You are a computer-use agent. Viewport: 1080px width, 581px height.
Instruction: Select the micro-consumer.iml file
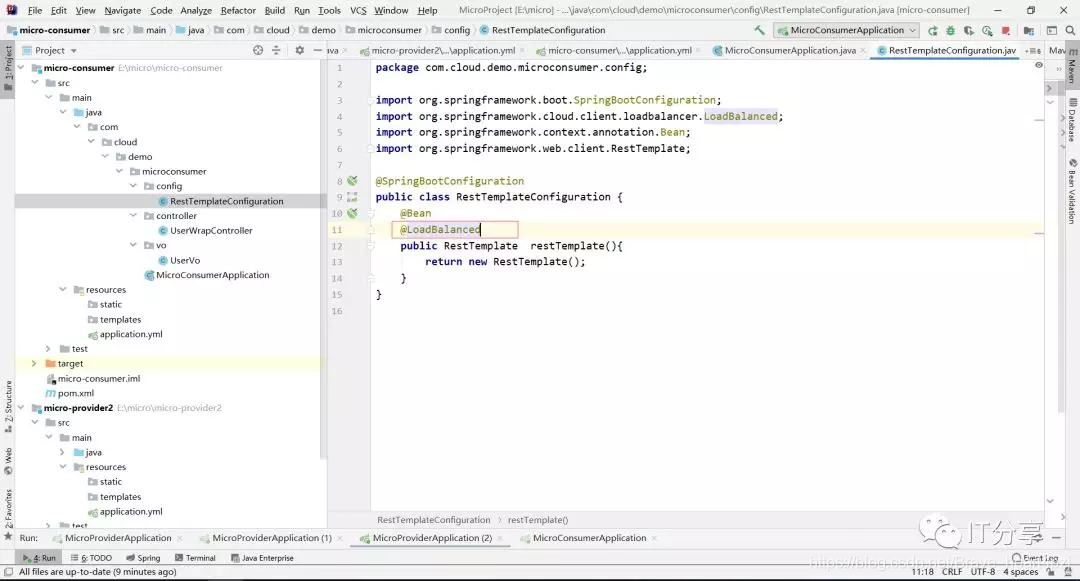[92, 379]
